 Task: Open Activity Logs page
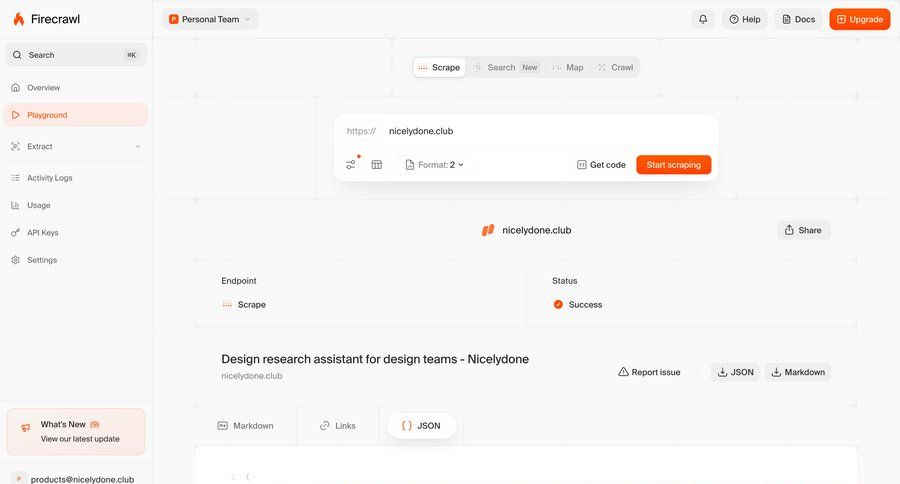pyautogui.click(x=49, y=178)
